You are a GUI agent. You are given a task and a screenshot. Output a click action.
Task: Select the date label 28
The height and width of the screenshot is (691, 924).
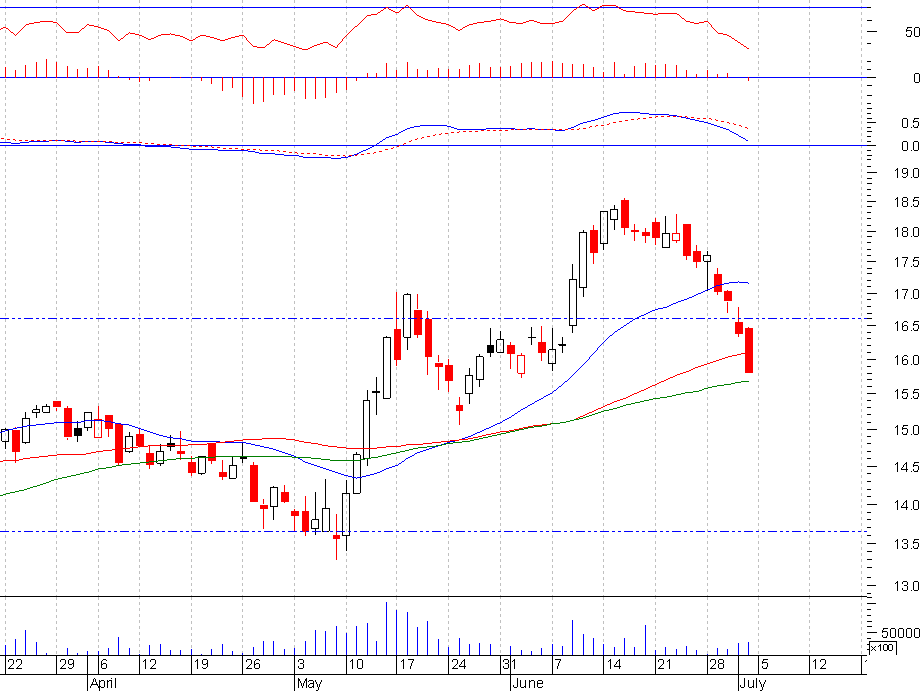click(717, 664)
